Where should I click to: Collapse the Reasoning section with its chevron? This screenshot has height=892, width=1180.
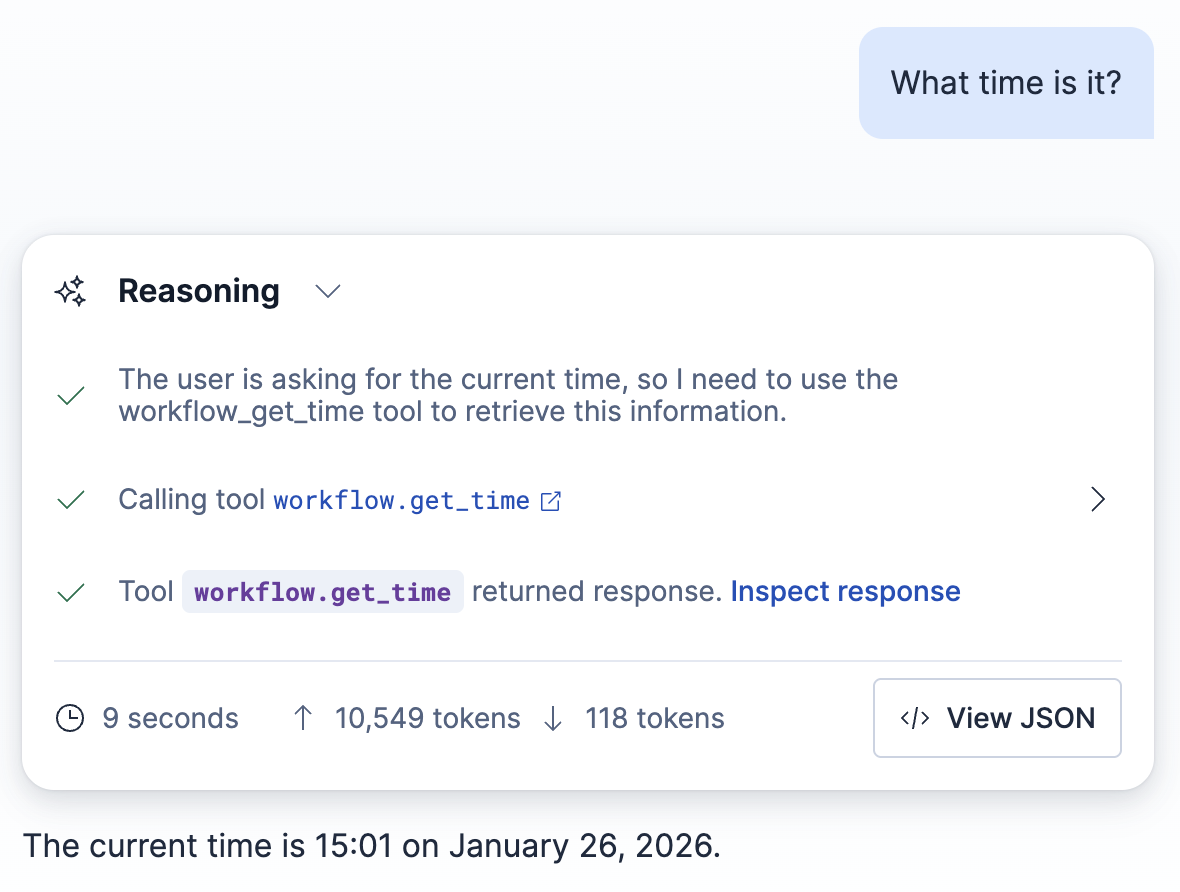point(327,292)
